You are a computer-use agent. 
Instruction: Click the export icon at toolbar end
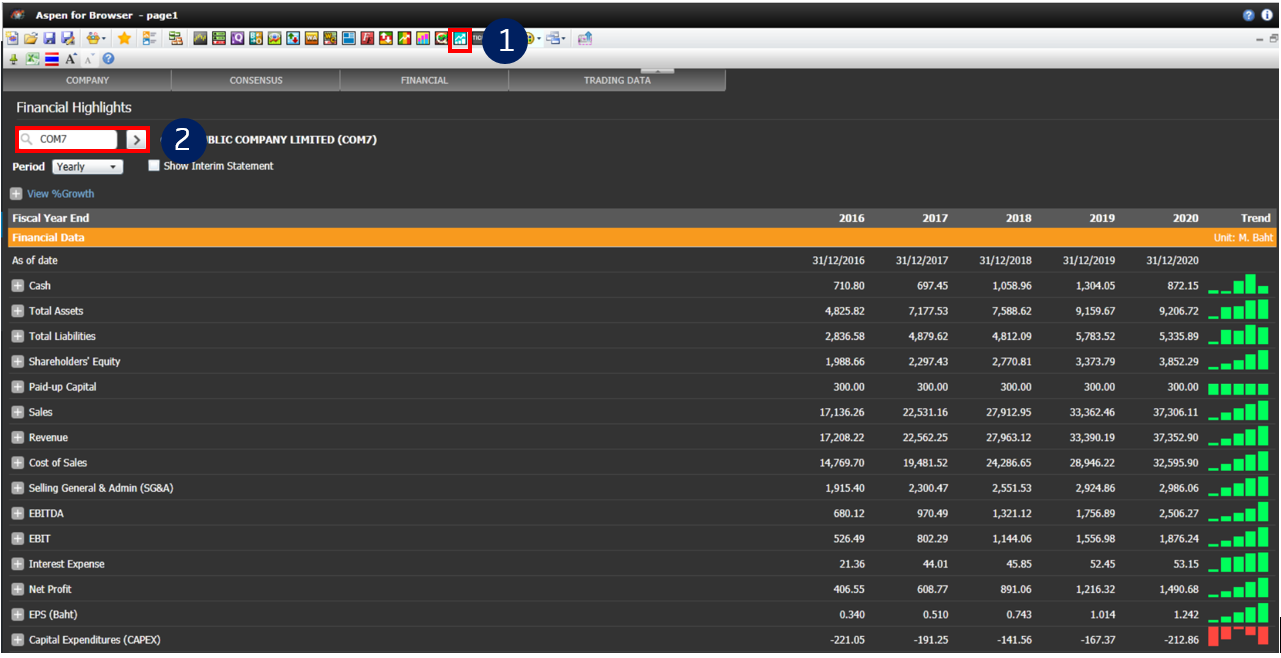[x=585, y=38]
